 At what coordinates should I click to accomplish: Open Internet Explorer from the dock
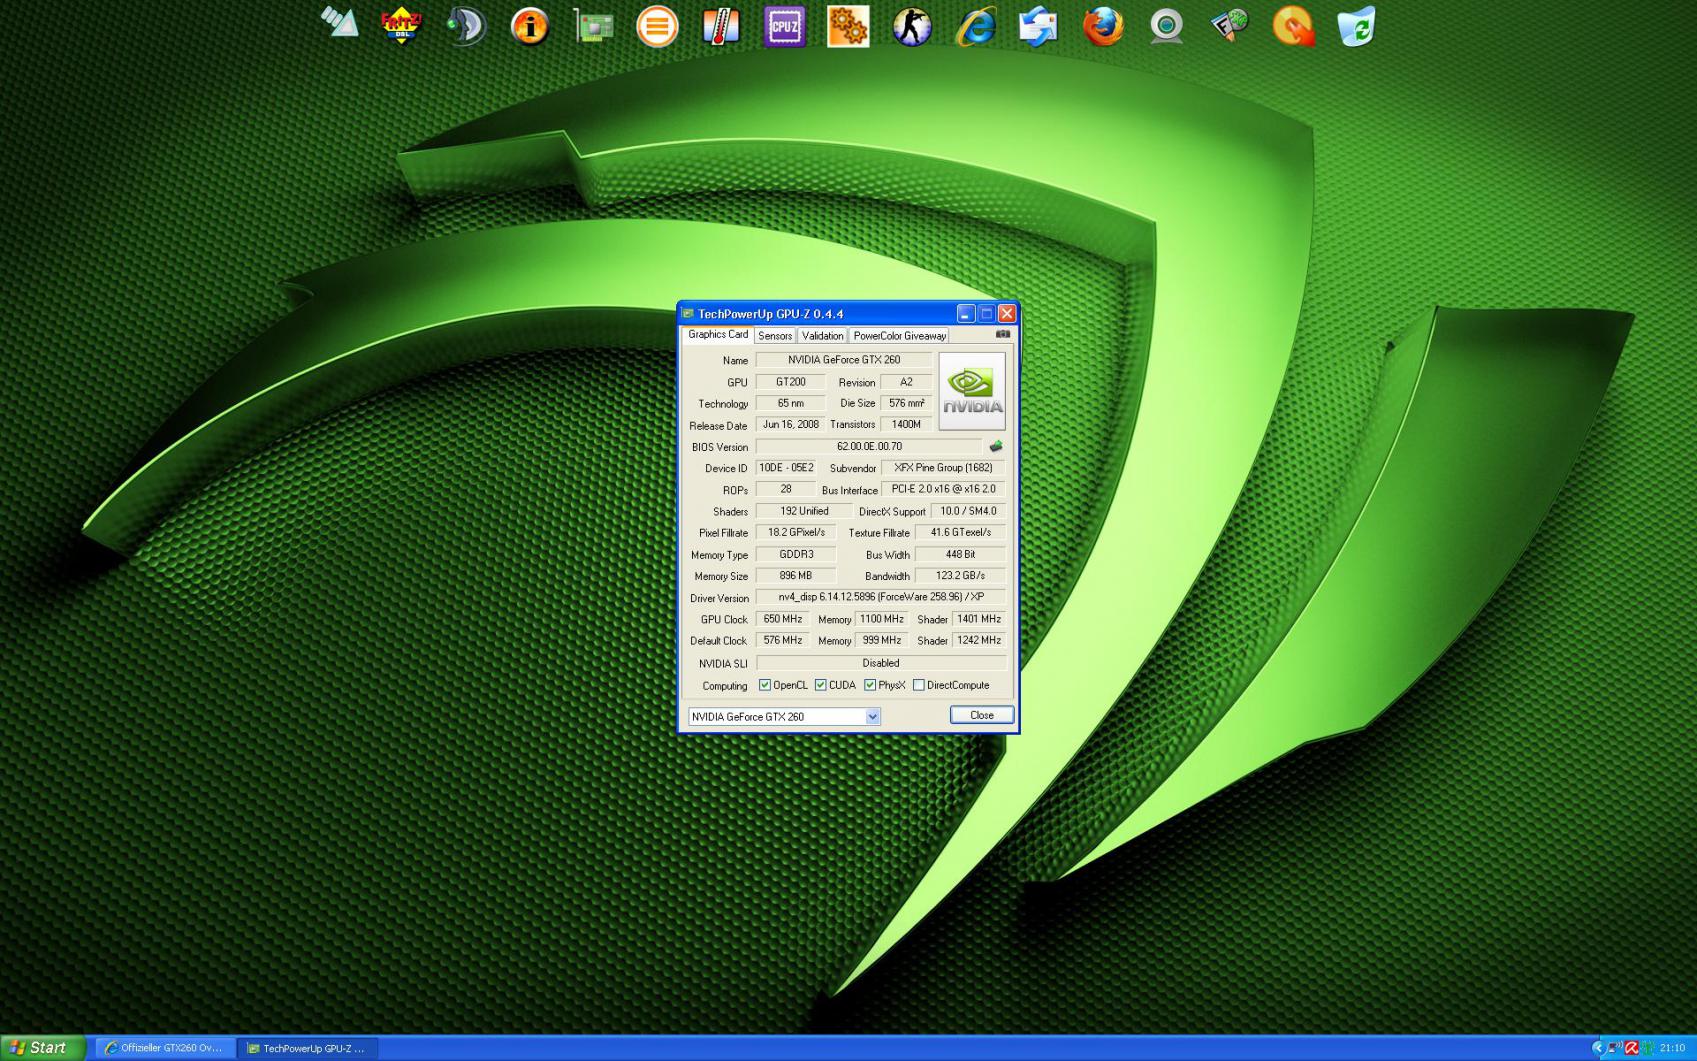tap(975, 27)
